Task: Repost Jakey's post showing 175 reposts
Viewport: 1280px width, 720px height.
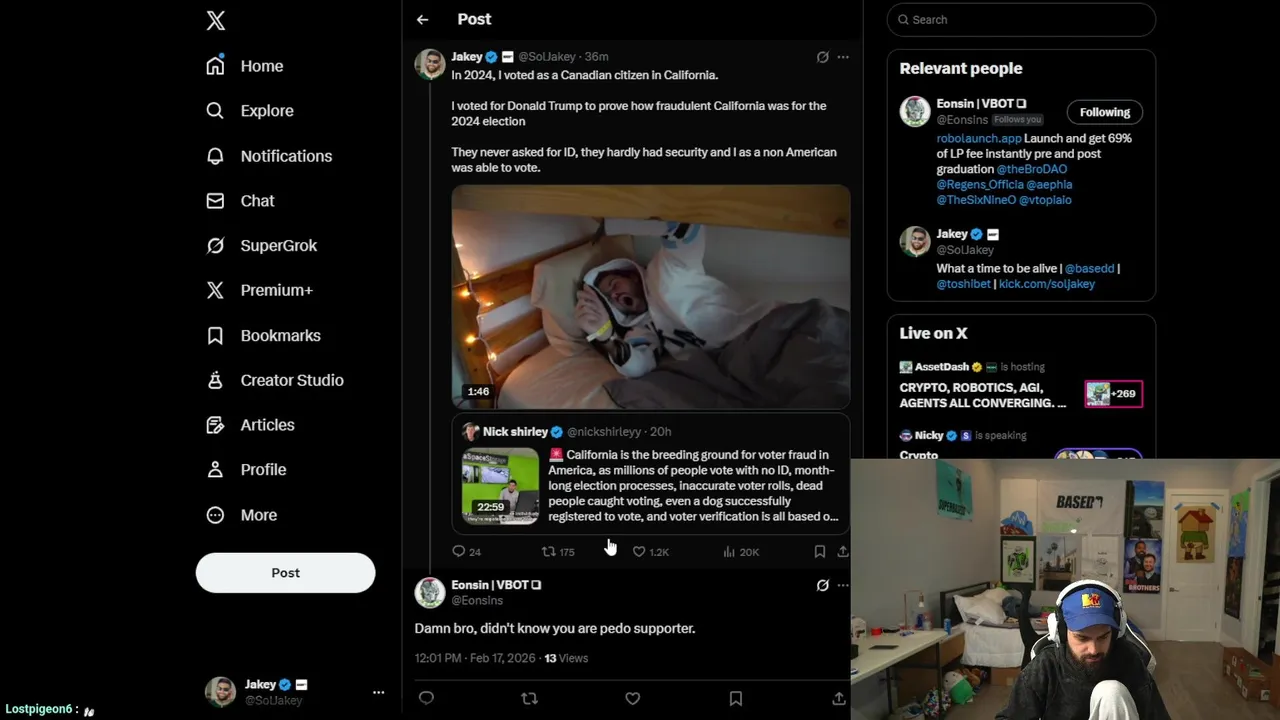Action: click(548, 551)
